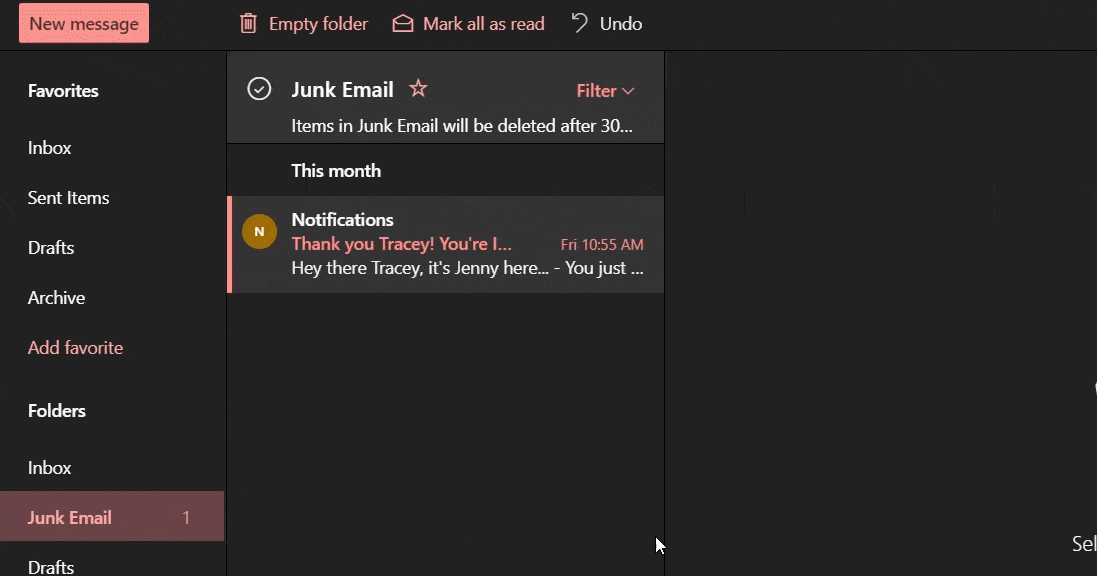This screenshot has width=1097, height=576.
Task: Open Sent Items folder
Action: [x=68, y=198]
